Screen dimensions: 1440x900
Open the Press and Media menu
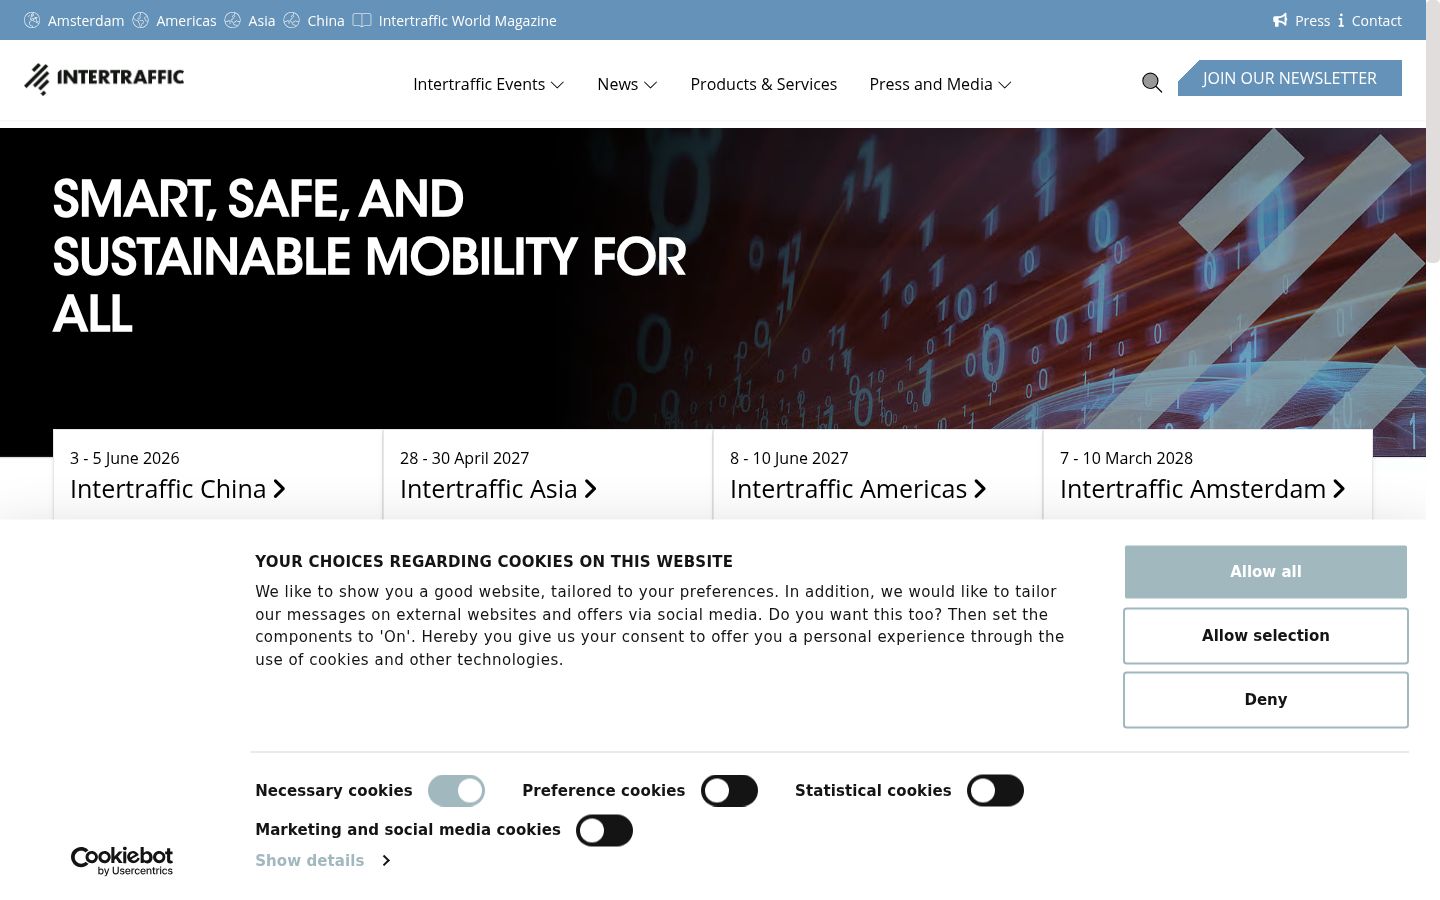(x=941, y=84)
